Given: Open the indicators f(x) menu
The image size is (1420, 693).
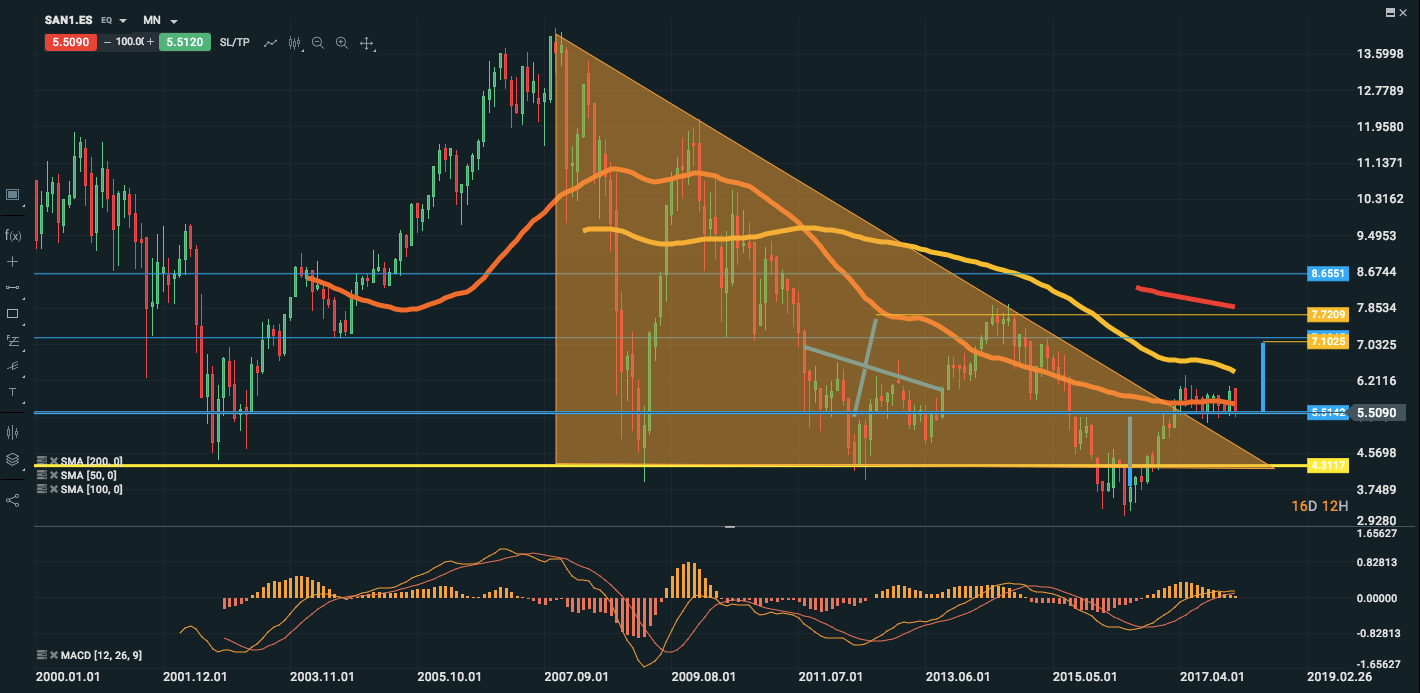Looking at the screenshot, I should (x=13, y=235).
